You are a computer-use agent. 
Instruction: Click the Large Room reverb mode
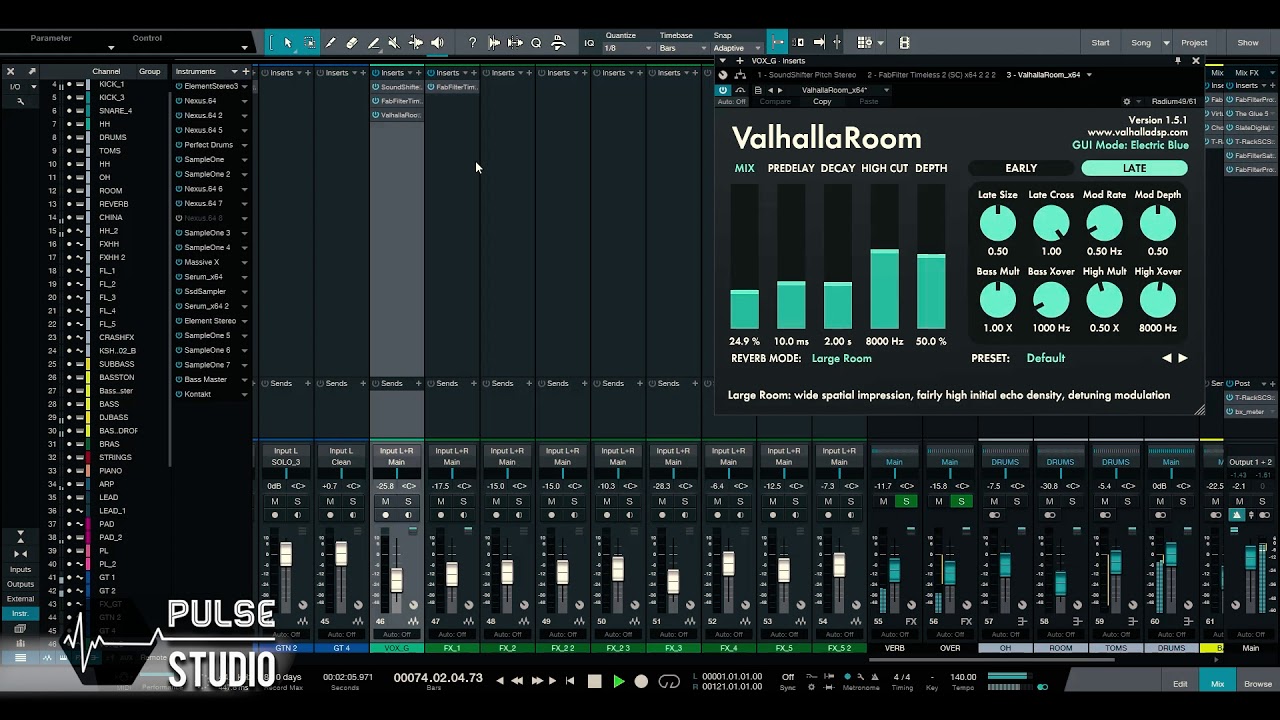coord(841,358)
